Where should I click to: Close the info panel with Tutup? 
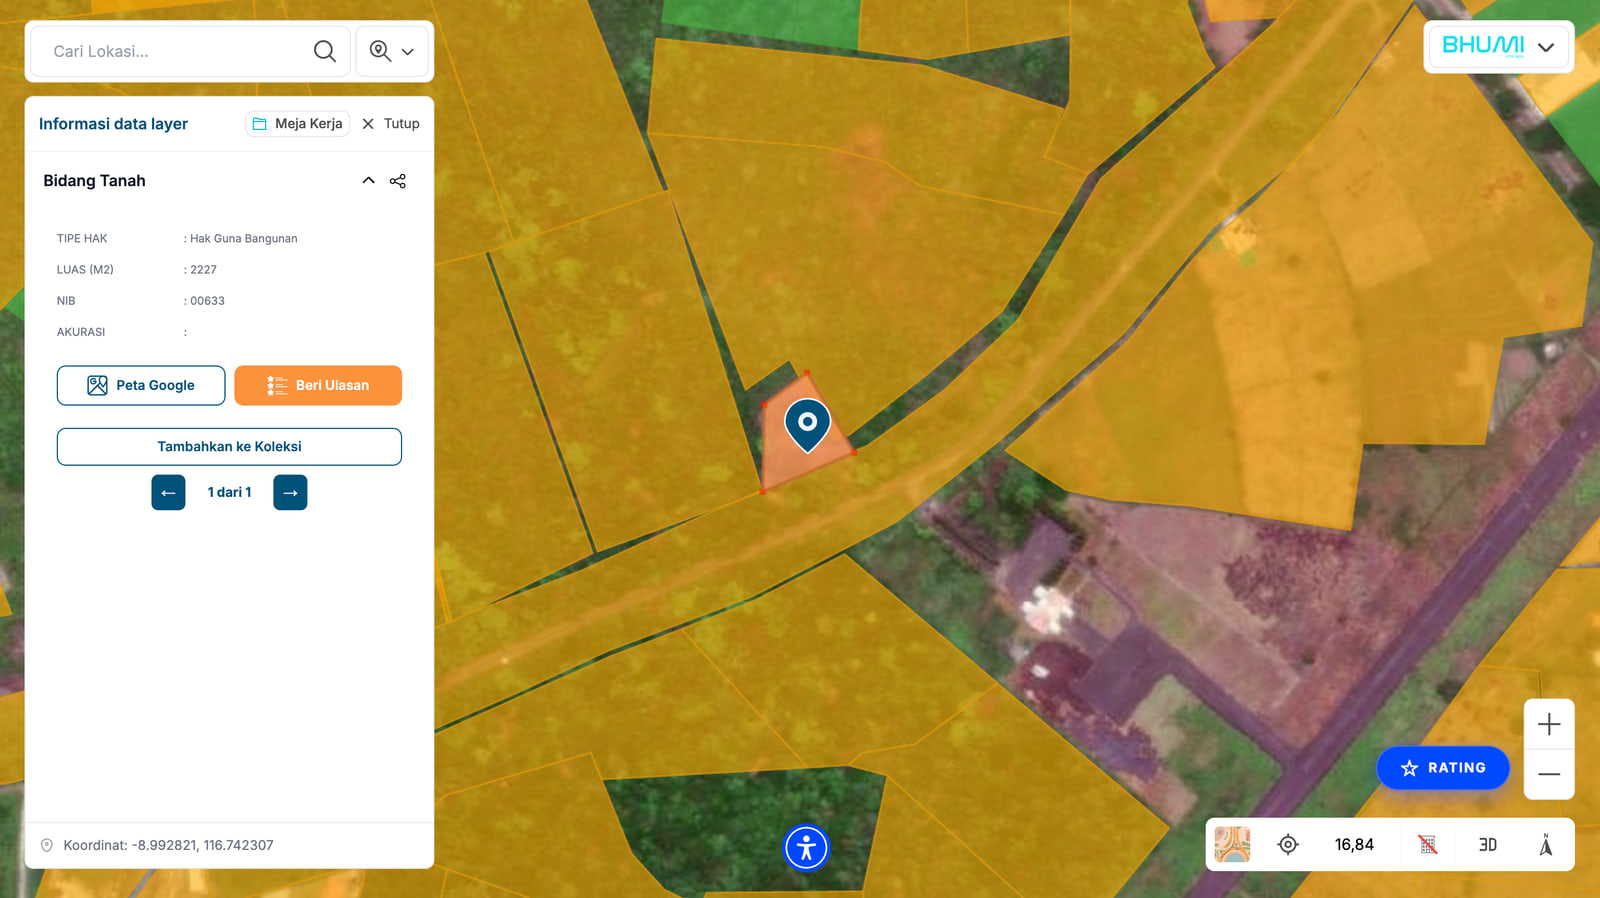click(391, 124)
